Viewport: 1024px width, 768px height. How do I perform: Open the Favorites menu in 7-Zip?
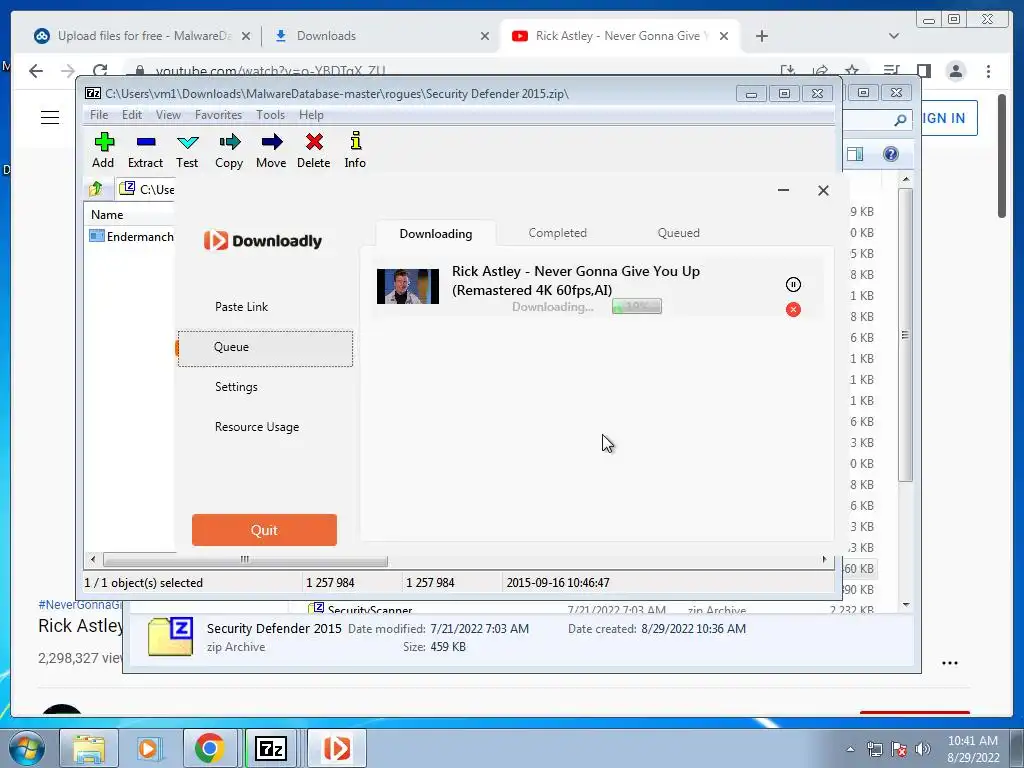(x=218, y=115)
